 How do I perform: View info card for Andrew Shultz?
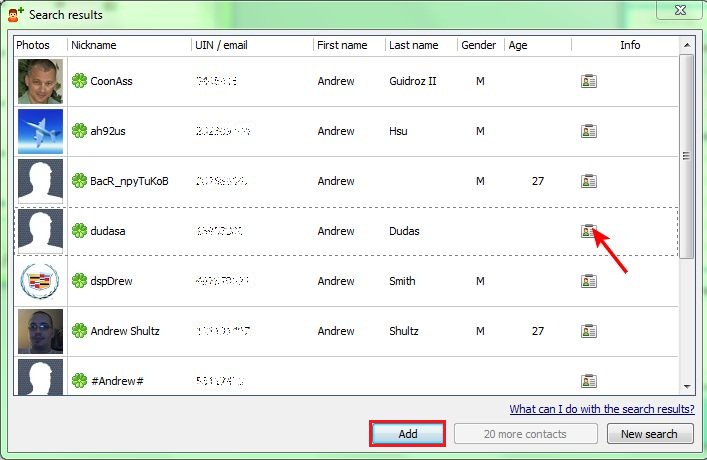(589, 331)
